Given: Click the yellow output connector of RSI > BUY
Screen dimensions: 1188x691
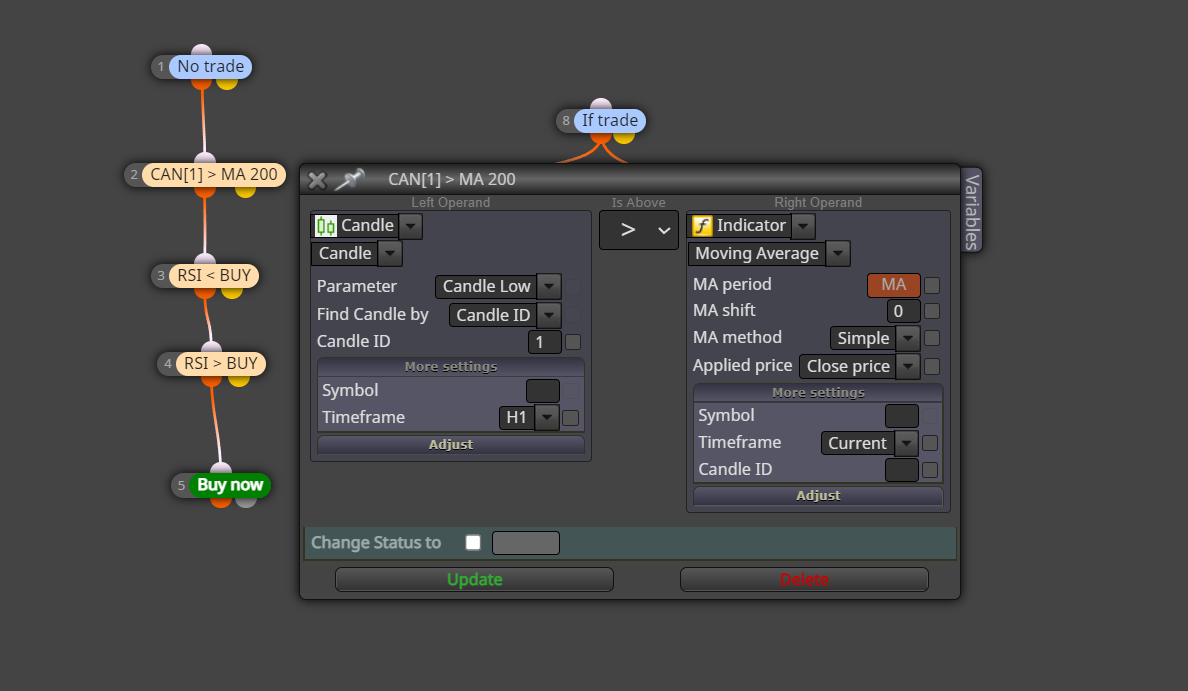Looking at the screenshot, I should click(x=239, y=380).
